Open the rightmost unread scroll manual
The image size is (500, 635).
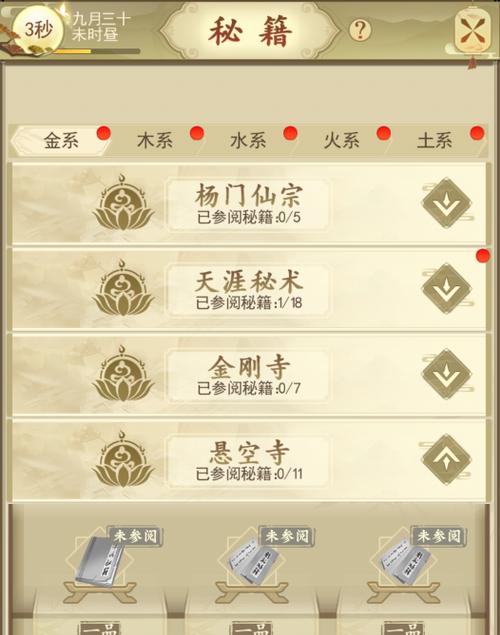coord(404,562)
